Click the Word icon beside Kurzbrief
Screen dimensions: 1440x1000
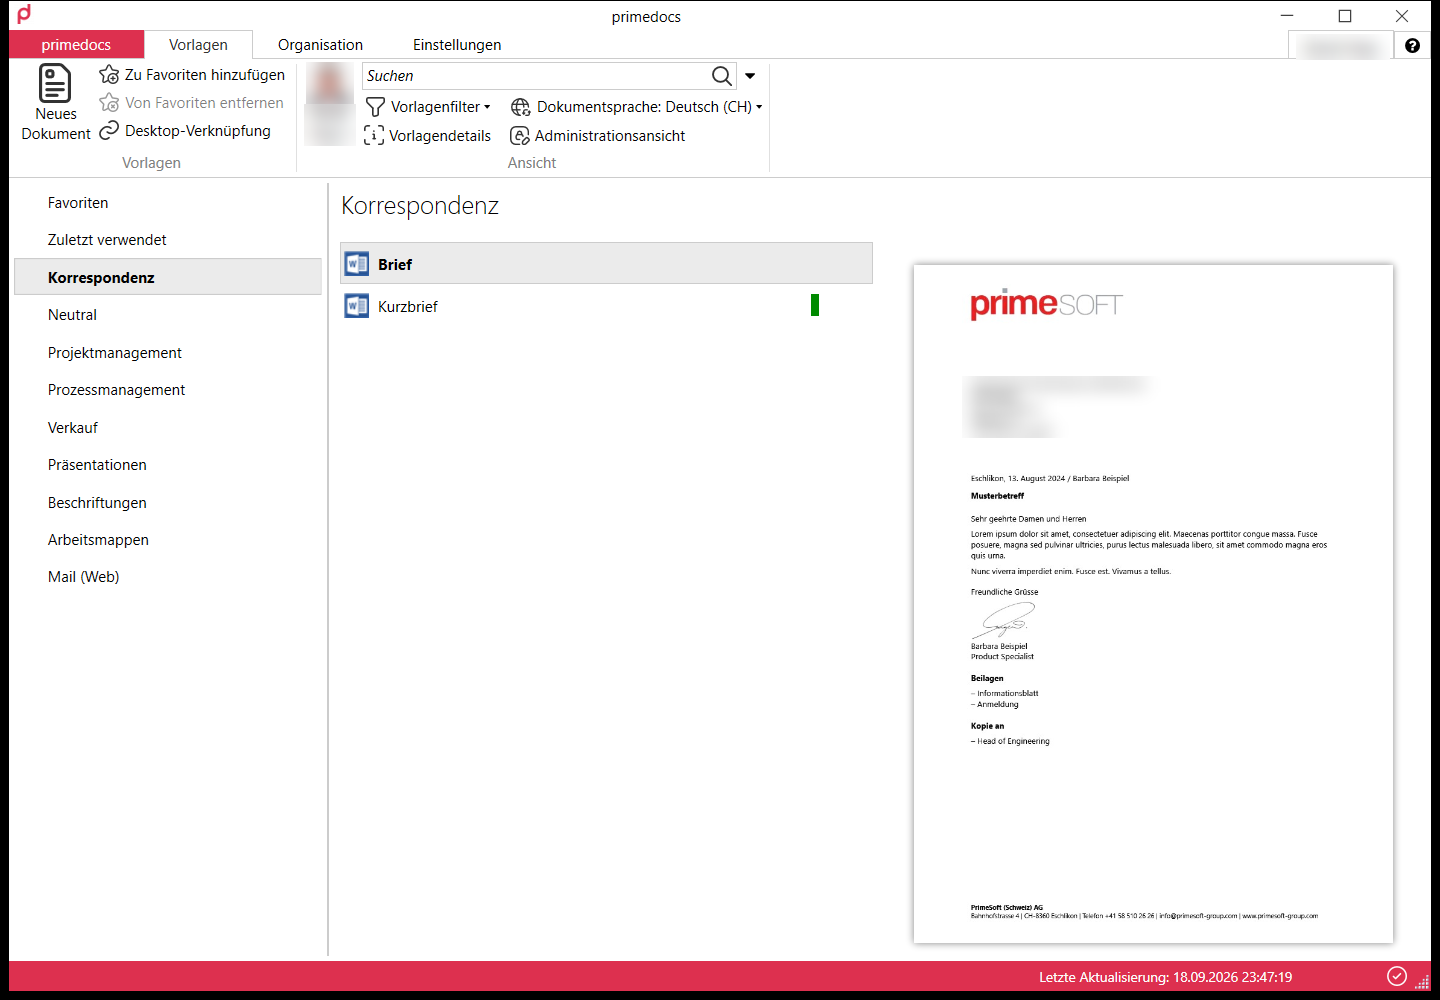coord(357,306)
